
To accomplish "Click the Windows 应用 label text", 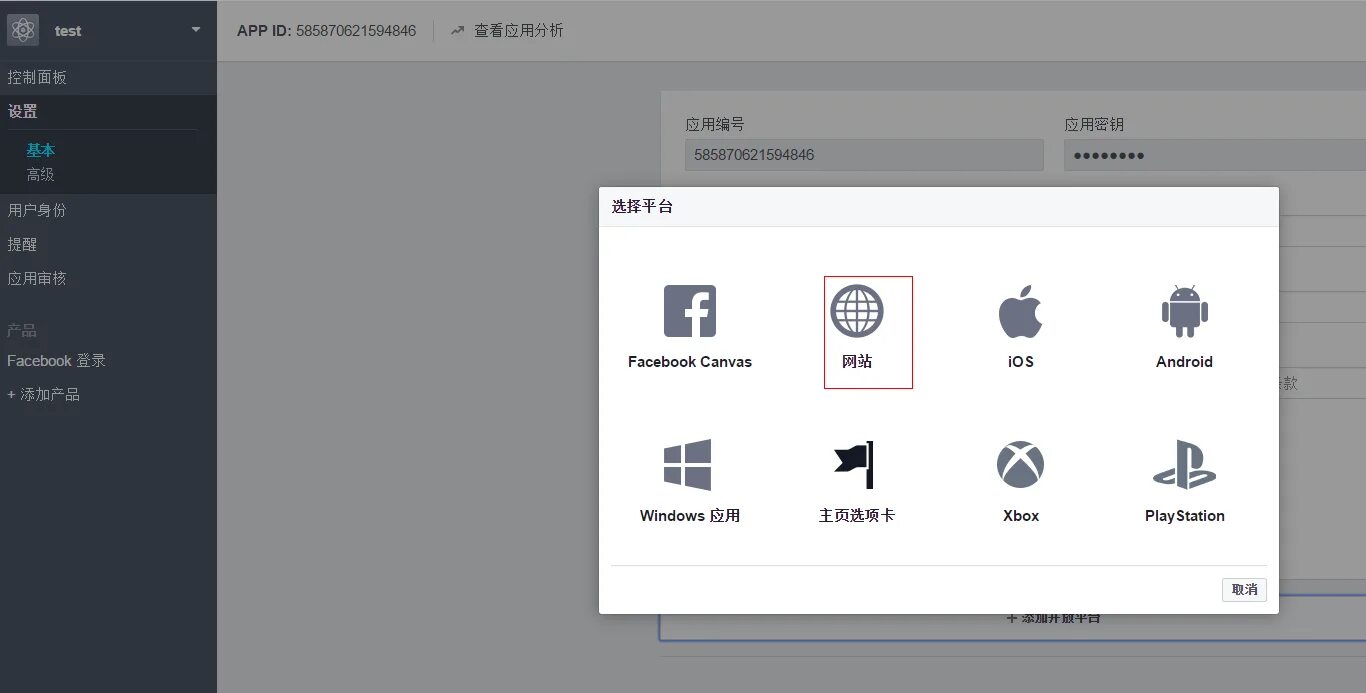I will coord(690,516).
